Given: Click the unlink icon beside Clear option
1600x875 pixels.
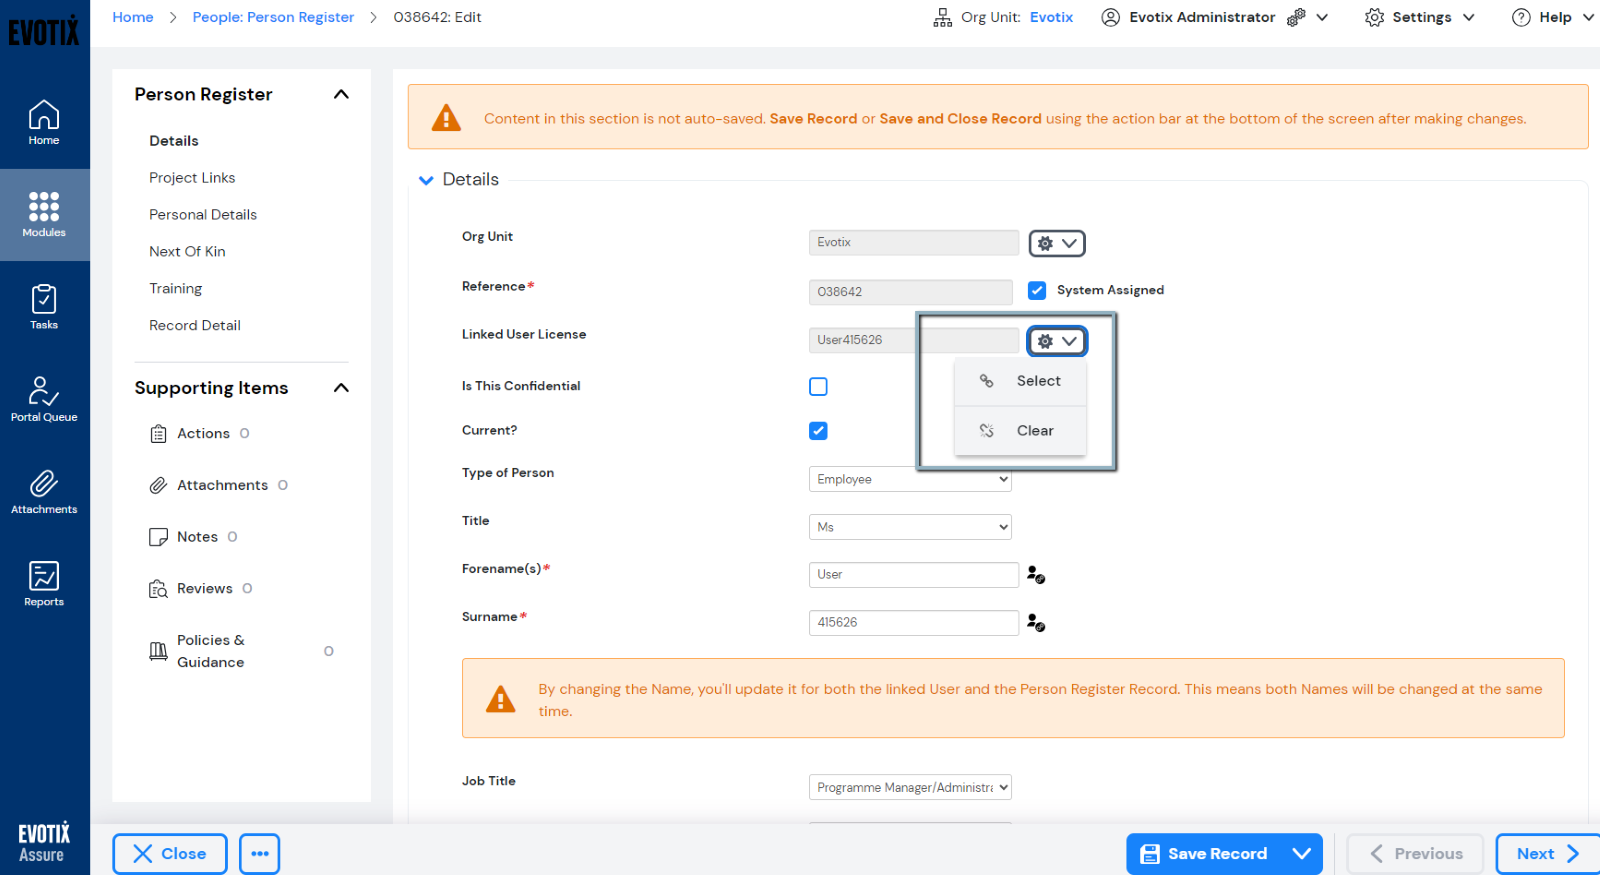Looking at the screenshot, I should tap(986, 430).
